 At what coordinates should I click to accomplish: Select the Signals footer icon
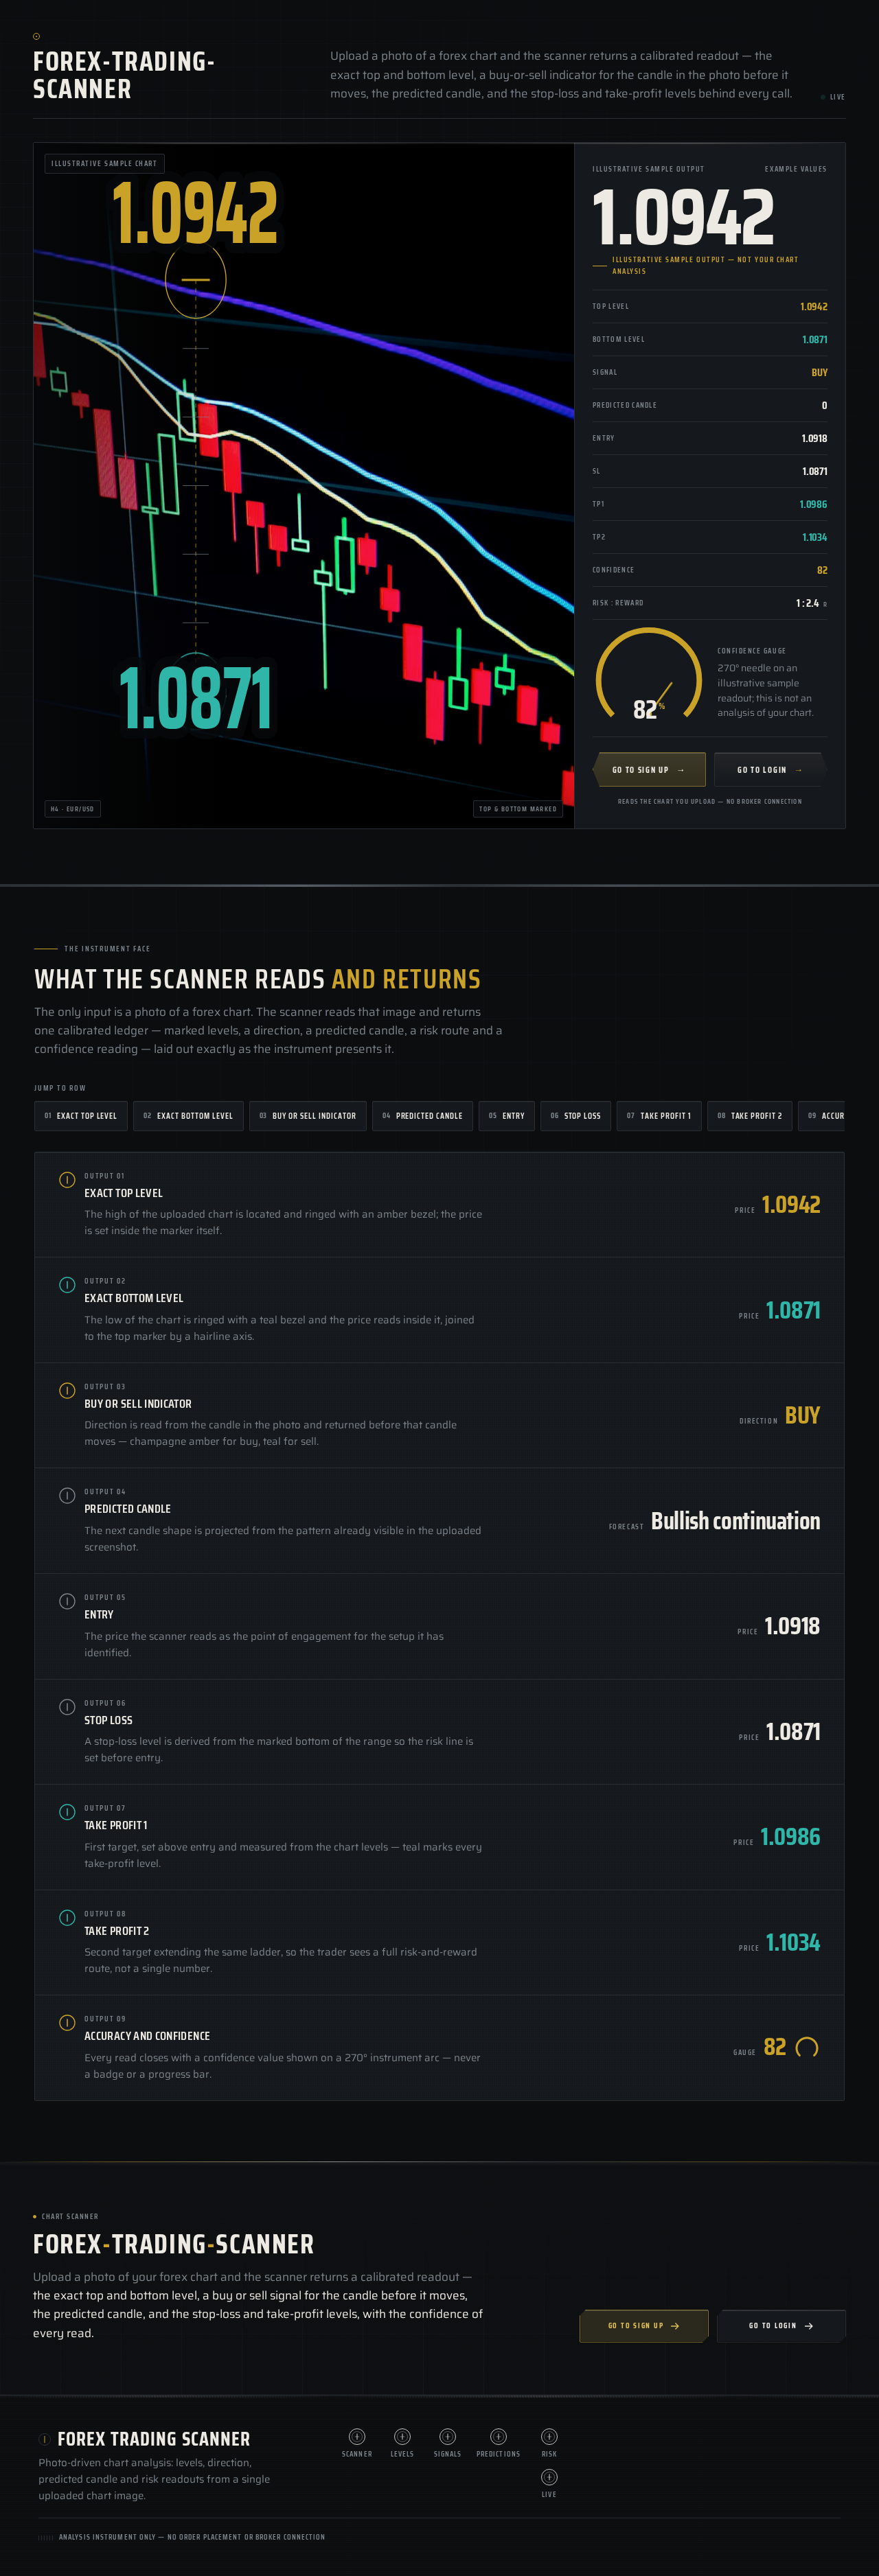(x=448, y=2436)
